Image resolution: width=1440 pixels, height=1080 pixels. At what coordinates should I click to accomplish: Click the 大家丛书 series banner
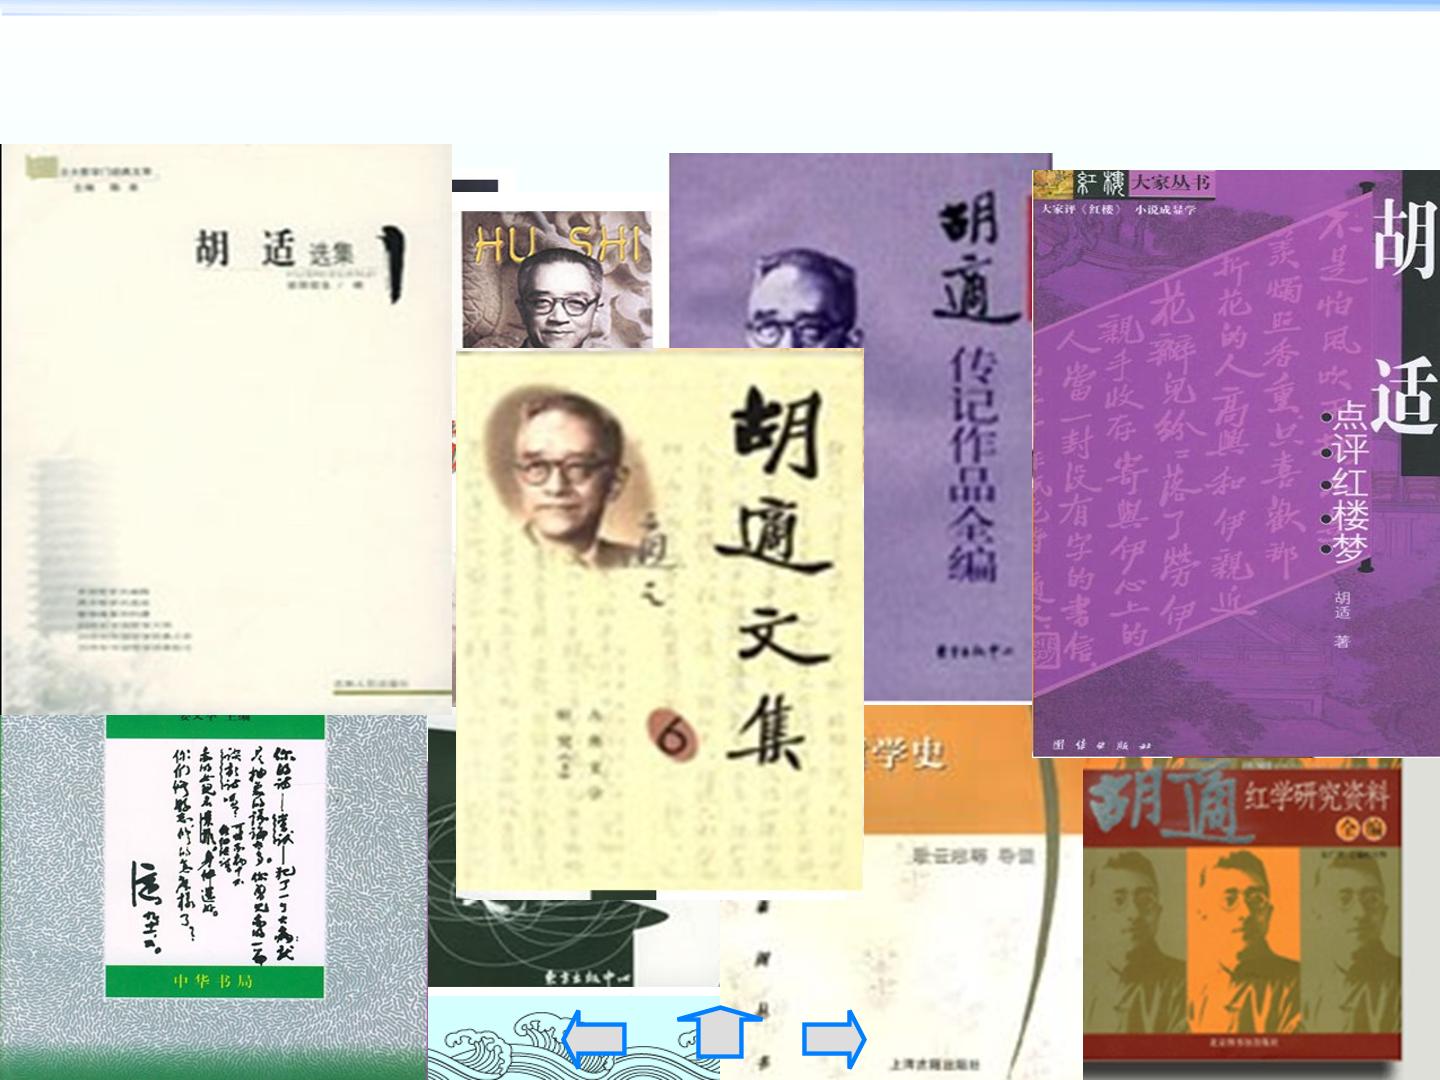click(x=1170, y=183)
